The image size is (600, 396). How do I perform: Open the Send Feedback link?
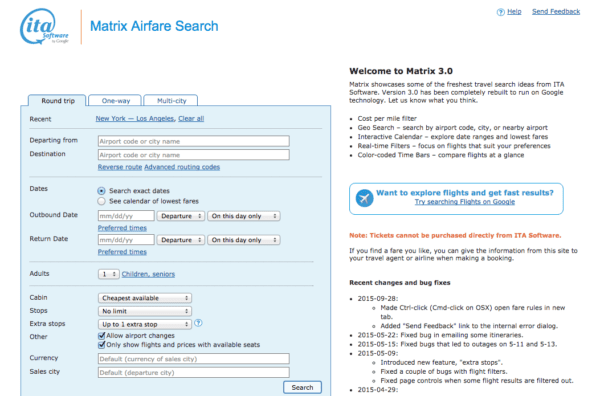556,11
